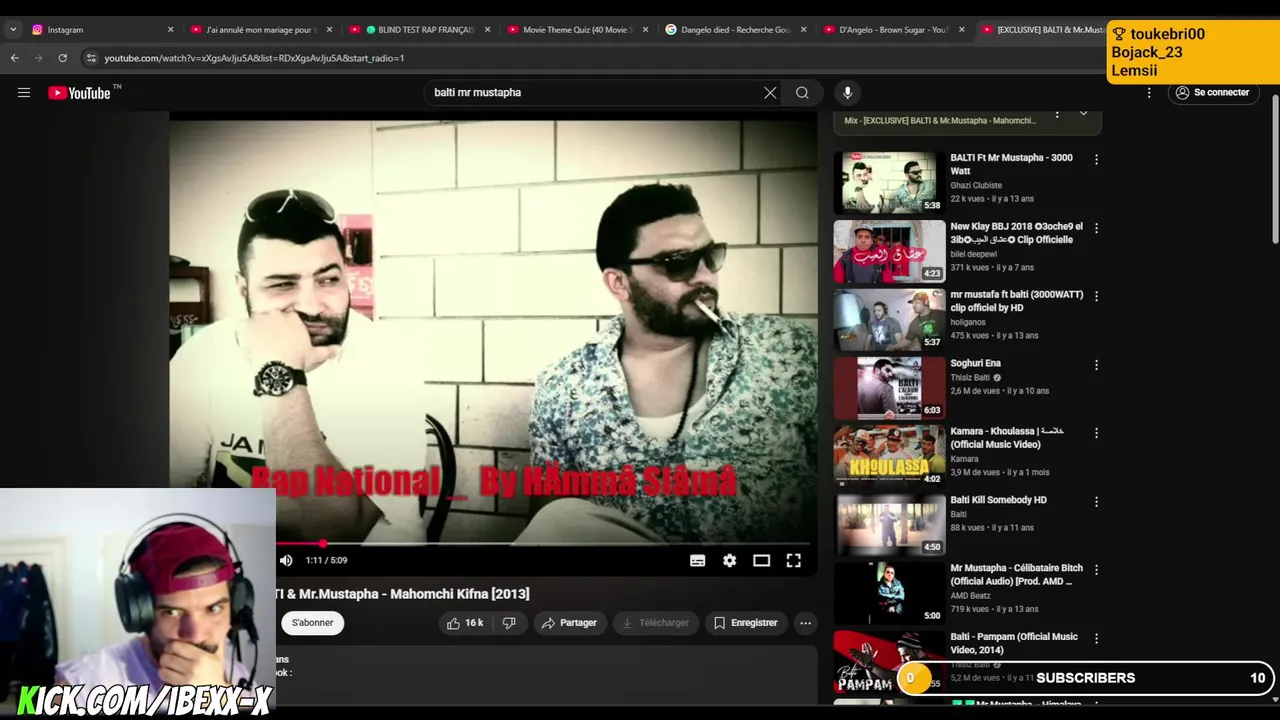Viewport: 1280px width, 720px height.
Task: Save video with Enregistrer button
Action: [x=745, y=623]
